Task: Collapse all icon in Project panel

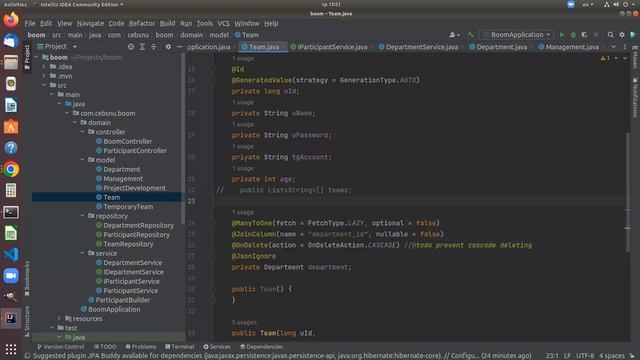Action: [153, 47]
